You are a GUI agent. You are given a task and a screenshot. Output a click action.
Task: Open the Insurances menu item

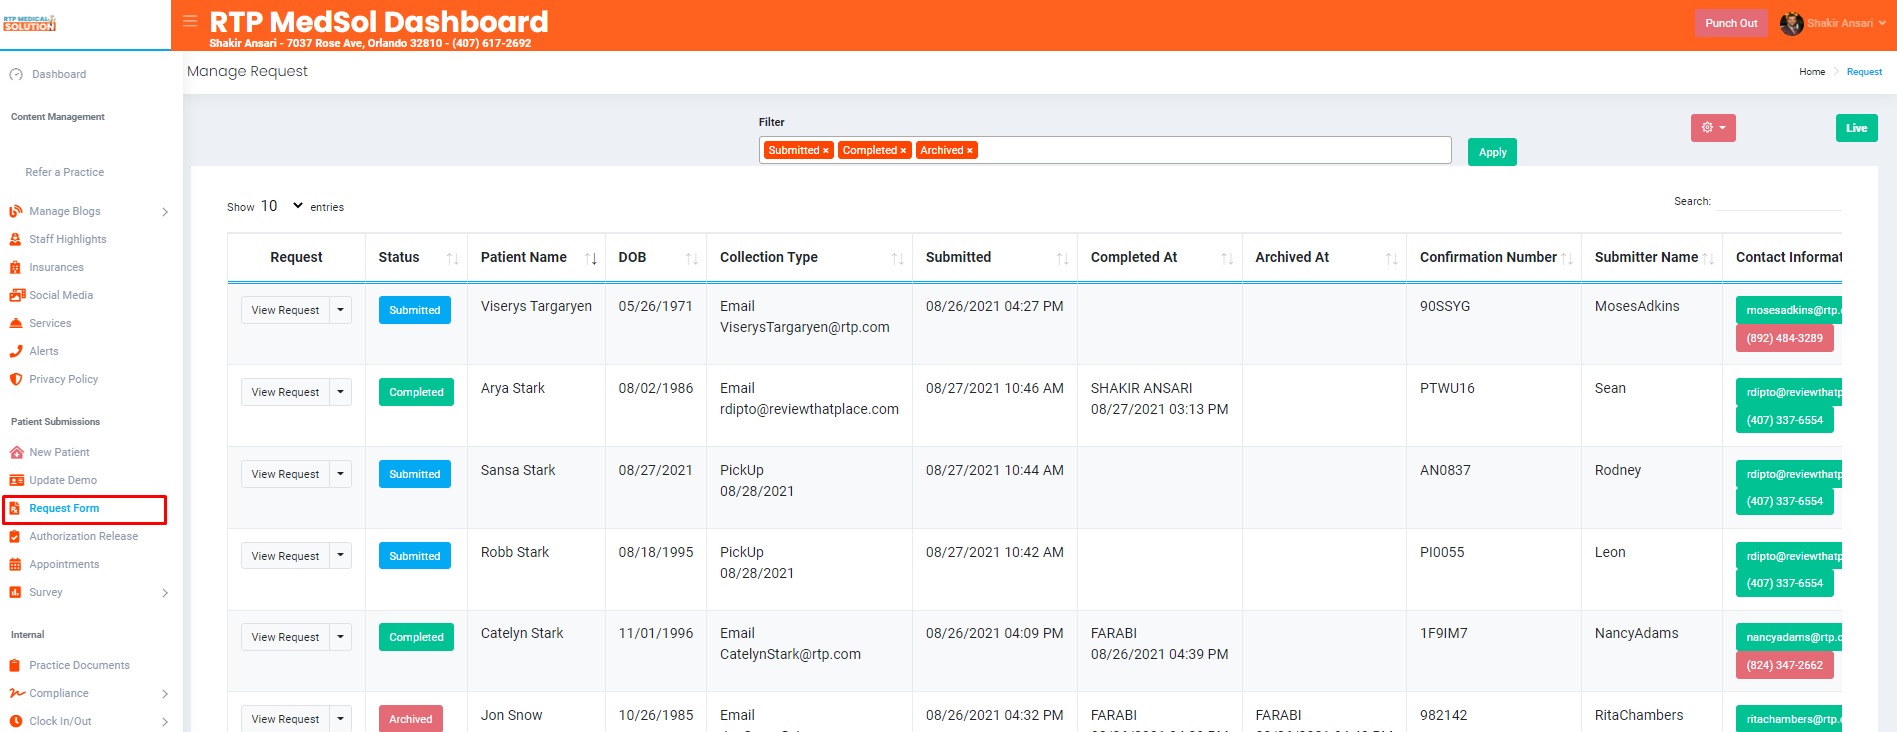tap(56, 267)
